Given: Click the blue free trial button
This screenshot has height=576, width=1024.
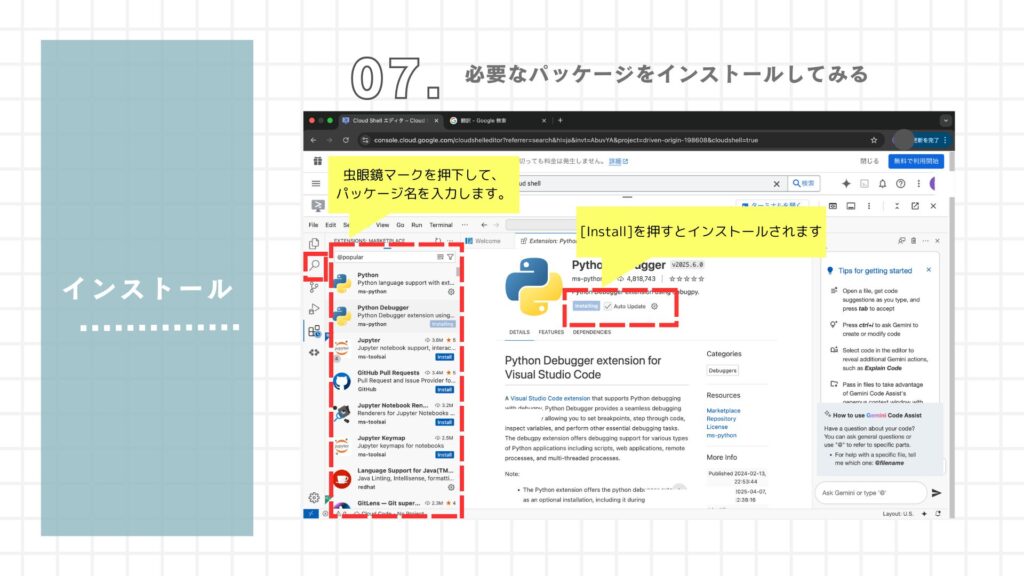Looking at the screenshot, I should pos(916,161).
